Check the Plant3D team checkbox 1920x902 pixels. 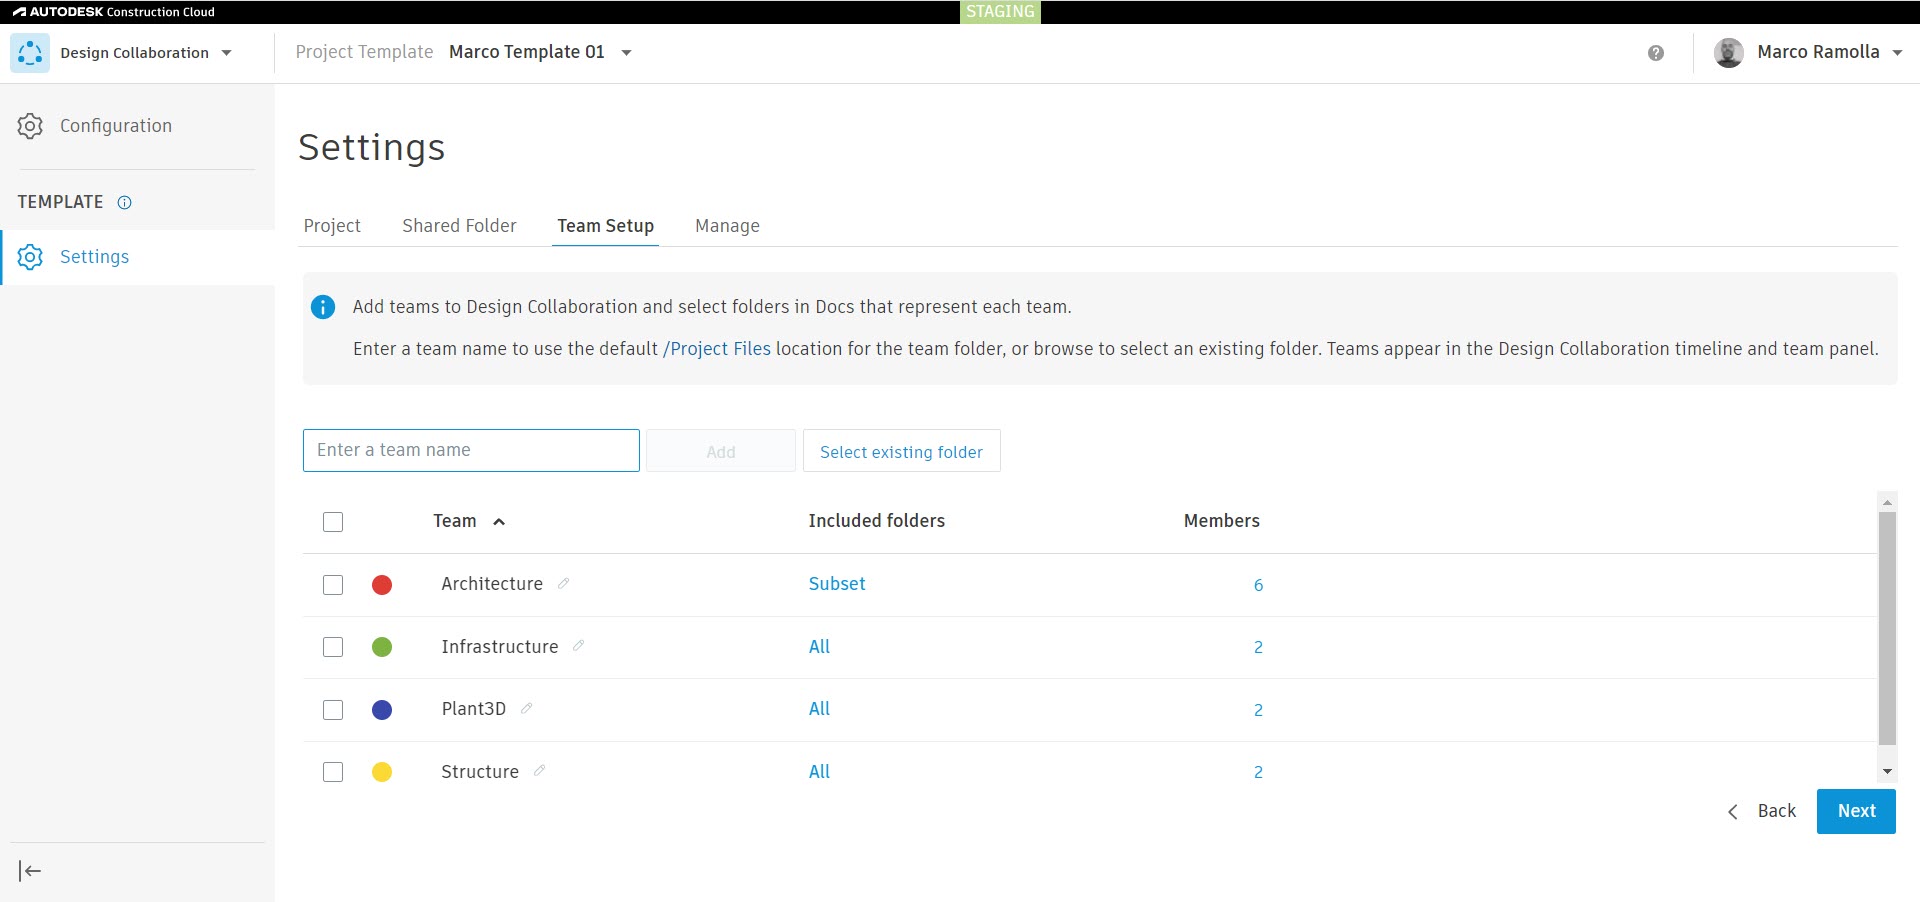point(333,710)
